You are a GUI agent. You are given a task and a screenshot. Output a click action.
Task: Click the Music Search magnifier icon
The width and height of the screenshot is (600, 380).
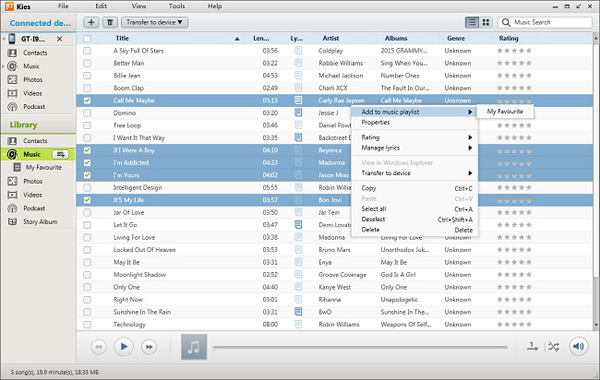(x=506, y=22)
